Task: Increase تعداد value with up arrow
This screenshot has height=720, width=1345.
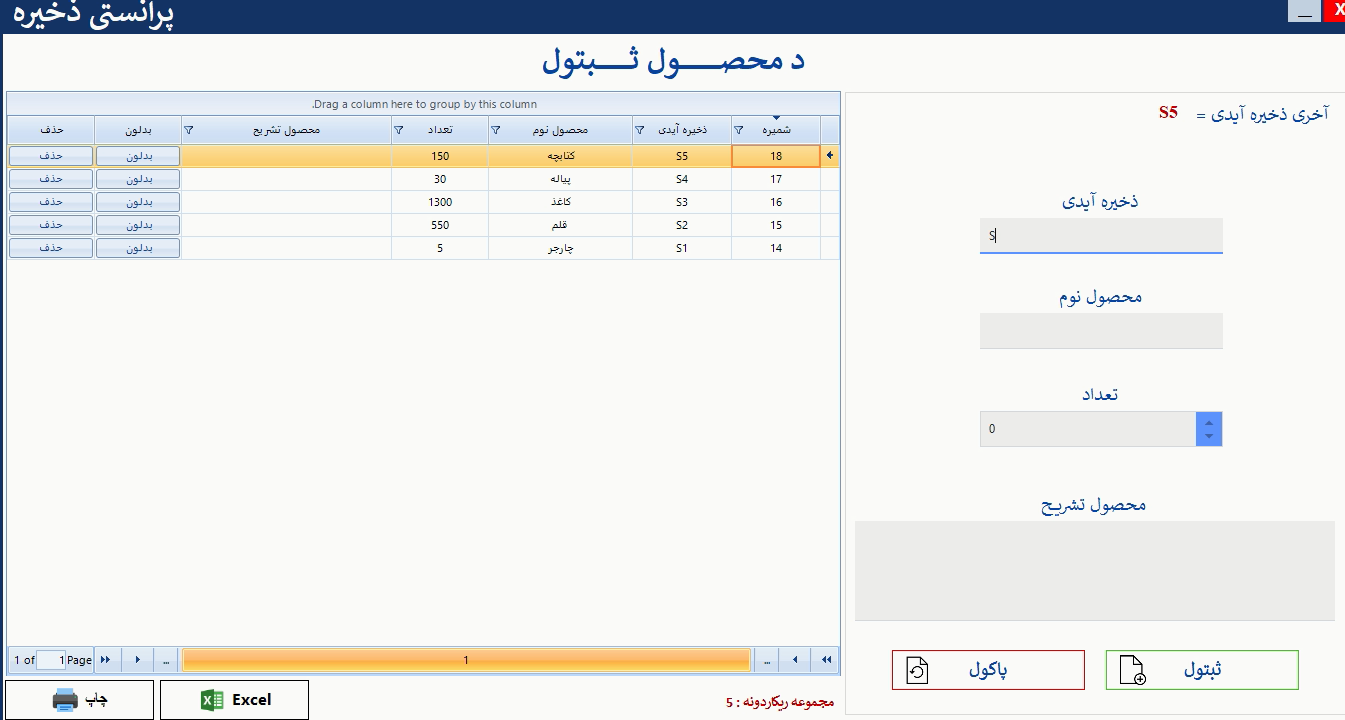Action: (x=1209, y=422)
